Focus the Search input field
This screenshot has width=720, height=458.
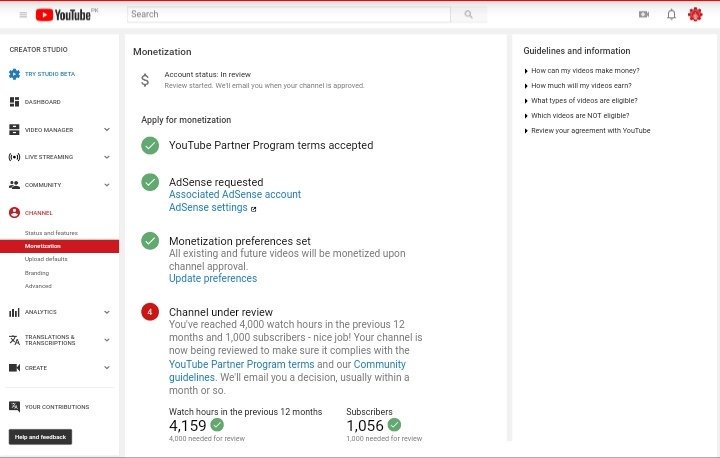pyautogui.click(x=289, y=14)
